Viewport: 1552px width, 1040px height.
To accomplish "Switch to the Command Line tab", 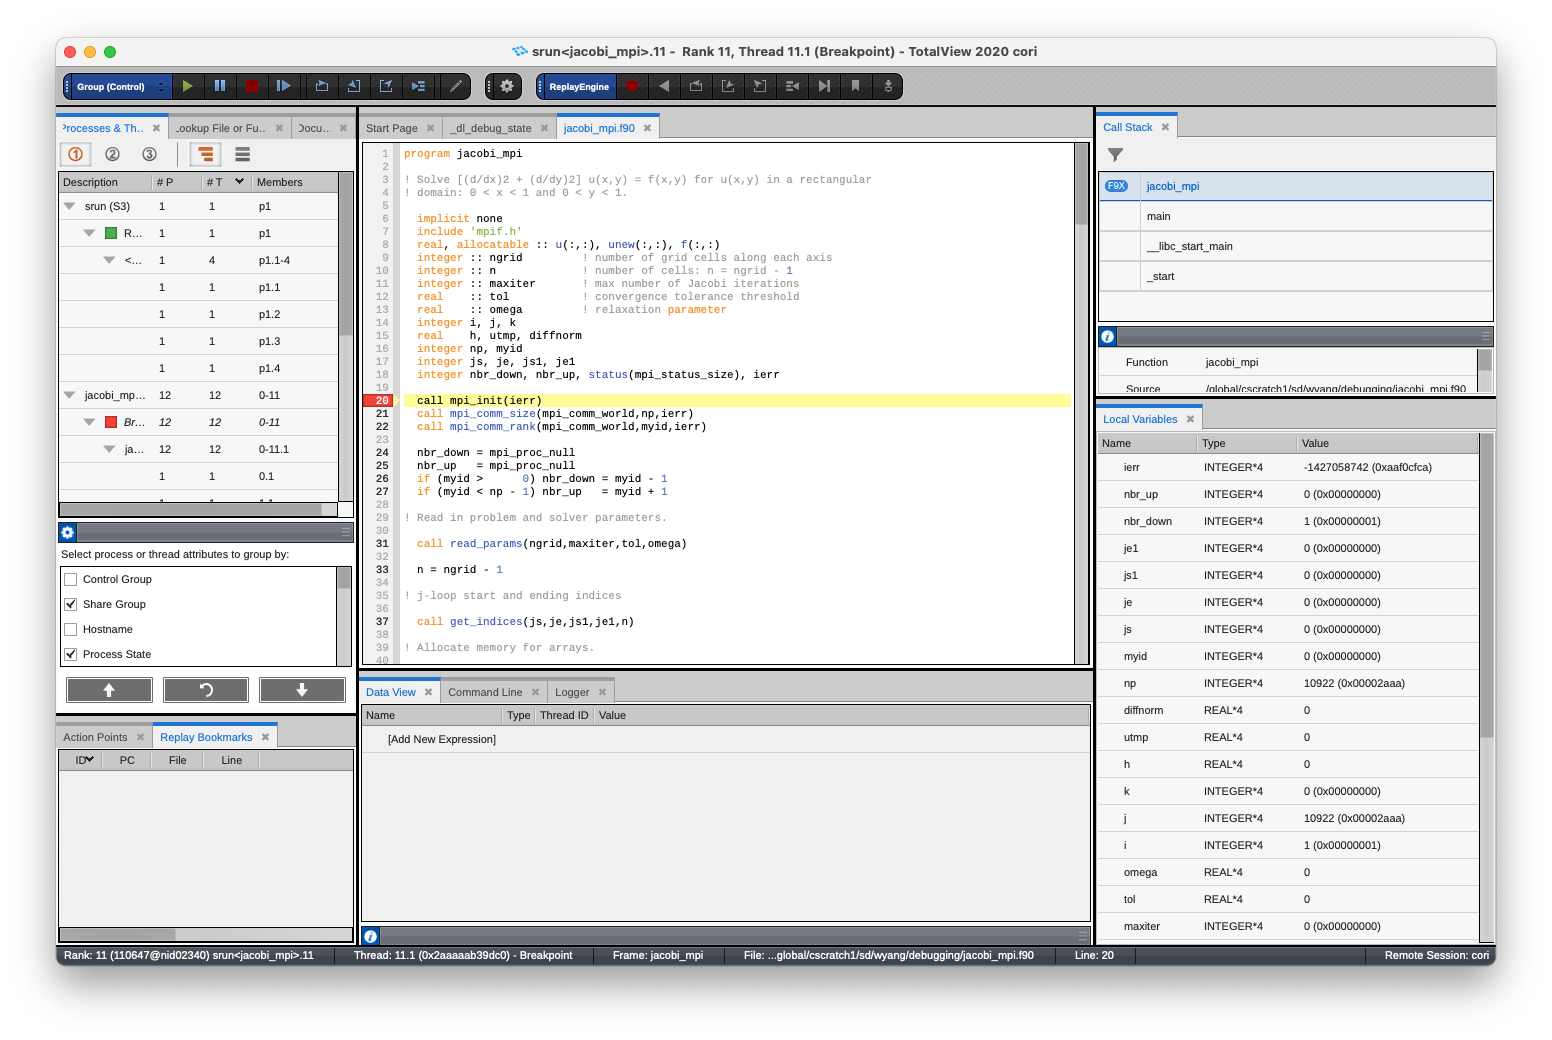I will pos(485,692).
